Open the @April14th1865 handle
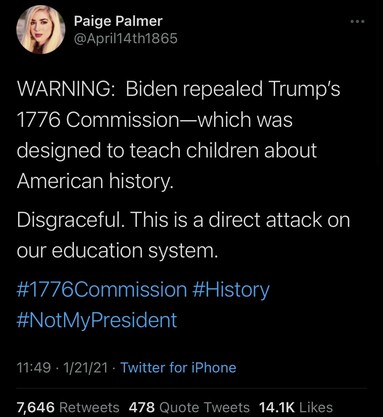Viewport: 383px width, 417px height. click(126, 39)
